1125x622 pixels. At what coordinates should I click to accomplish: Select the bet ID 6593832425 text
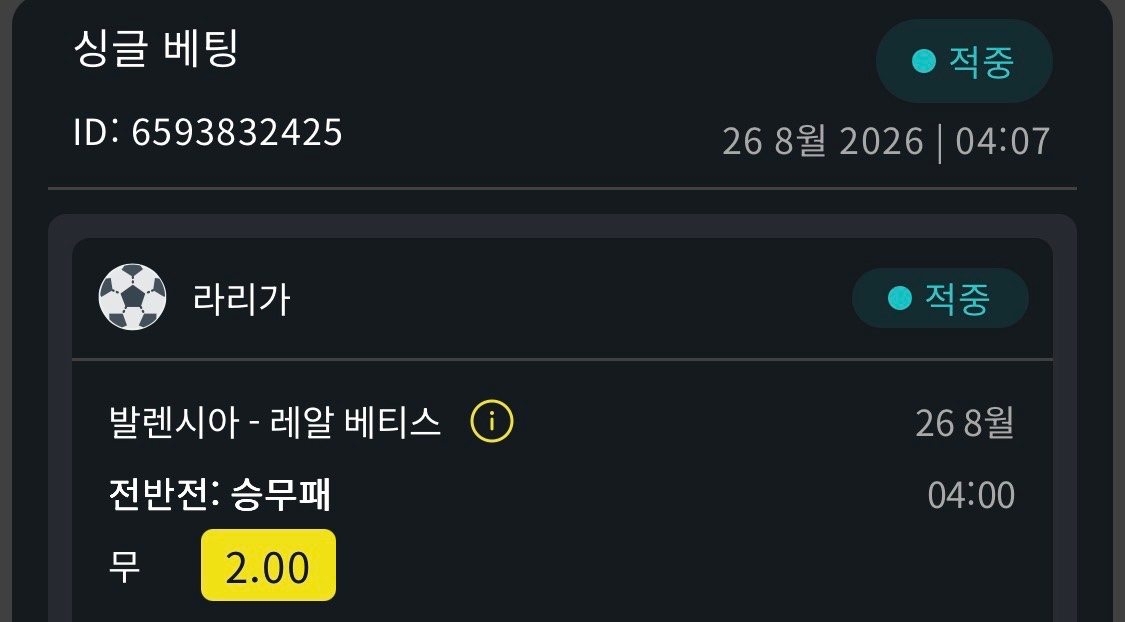(237, 133)
